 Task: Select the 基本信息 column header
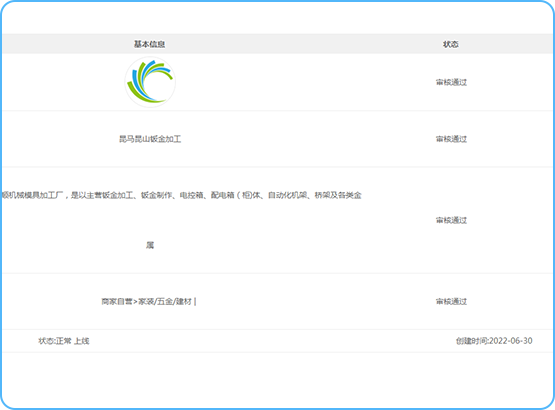pyautogui.click(x=149, y=44)
